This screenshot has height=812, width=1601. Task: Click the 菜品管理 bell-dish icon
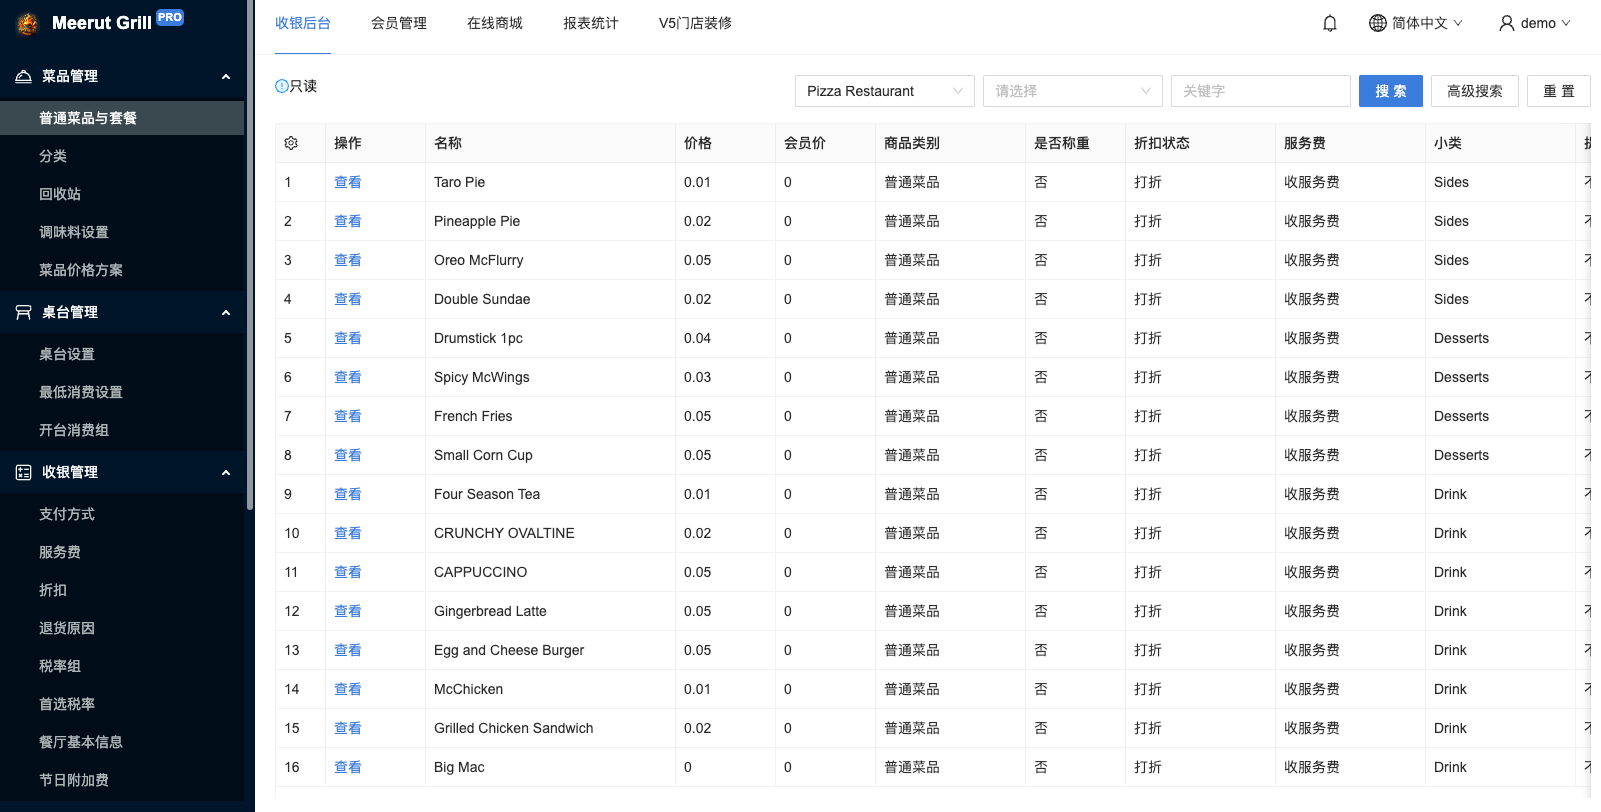pos(23,76)
